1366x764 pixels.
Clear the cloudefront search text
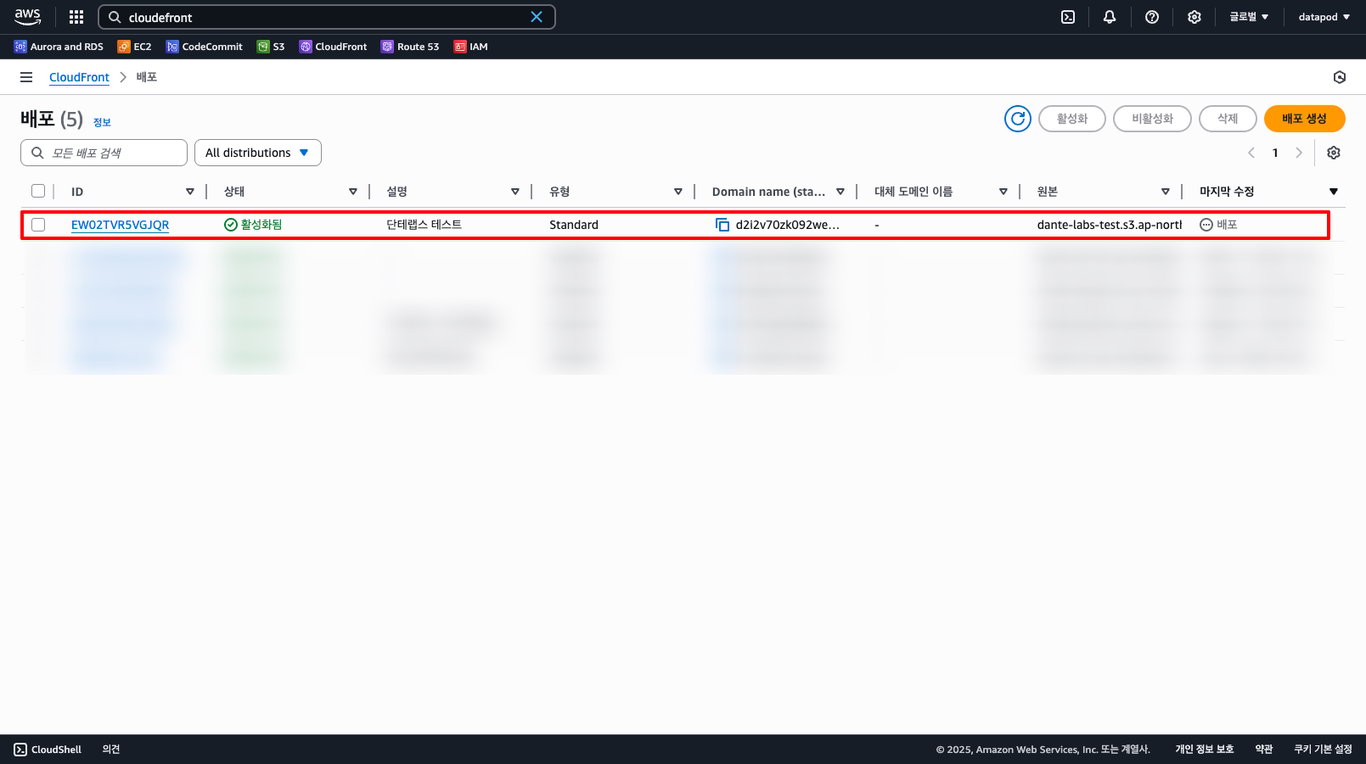[x=537, y=17]
